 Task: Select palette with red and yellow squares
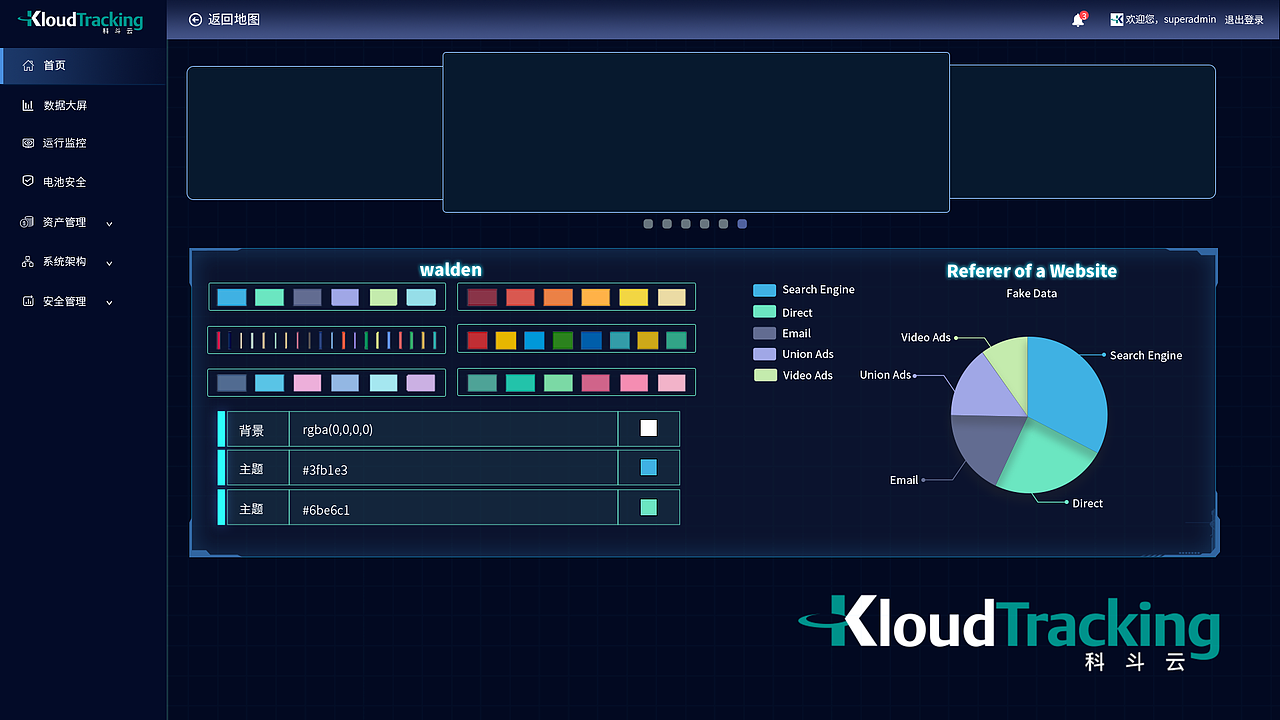point(576,340)
